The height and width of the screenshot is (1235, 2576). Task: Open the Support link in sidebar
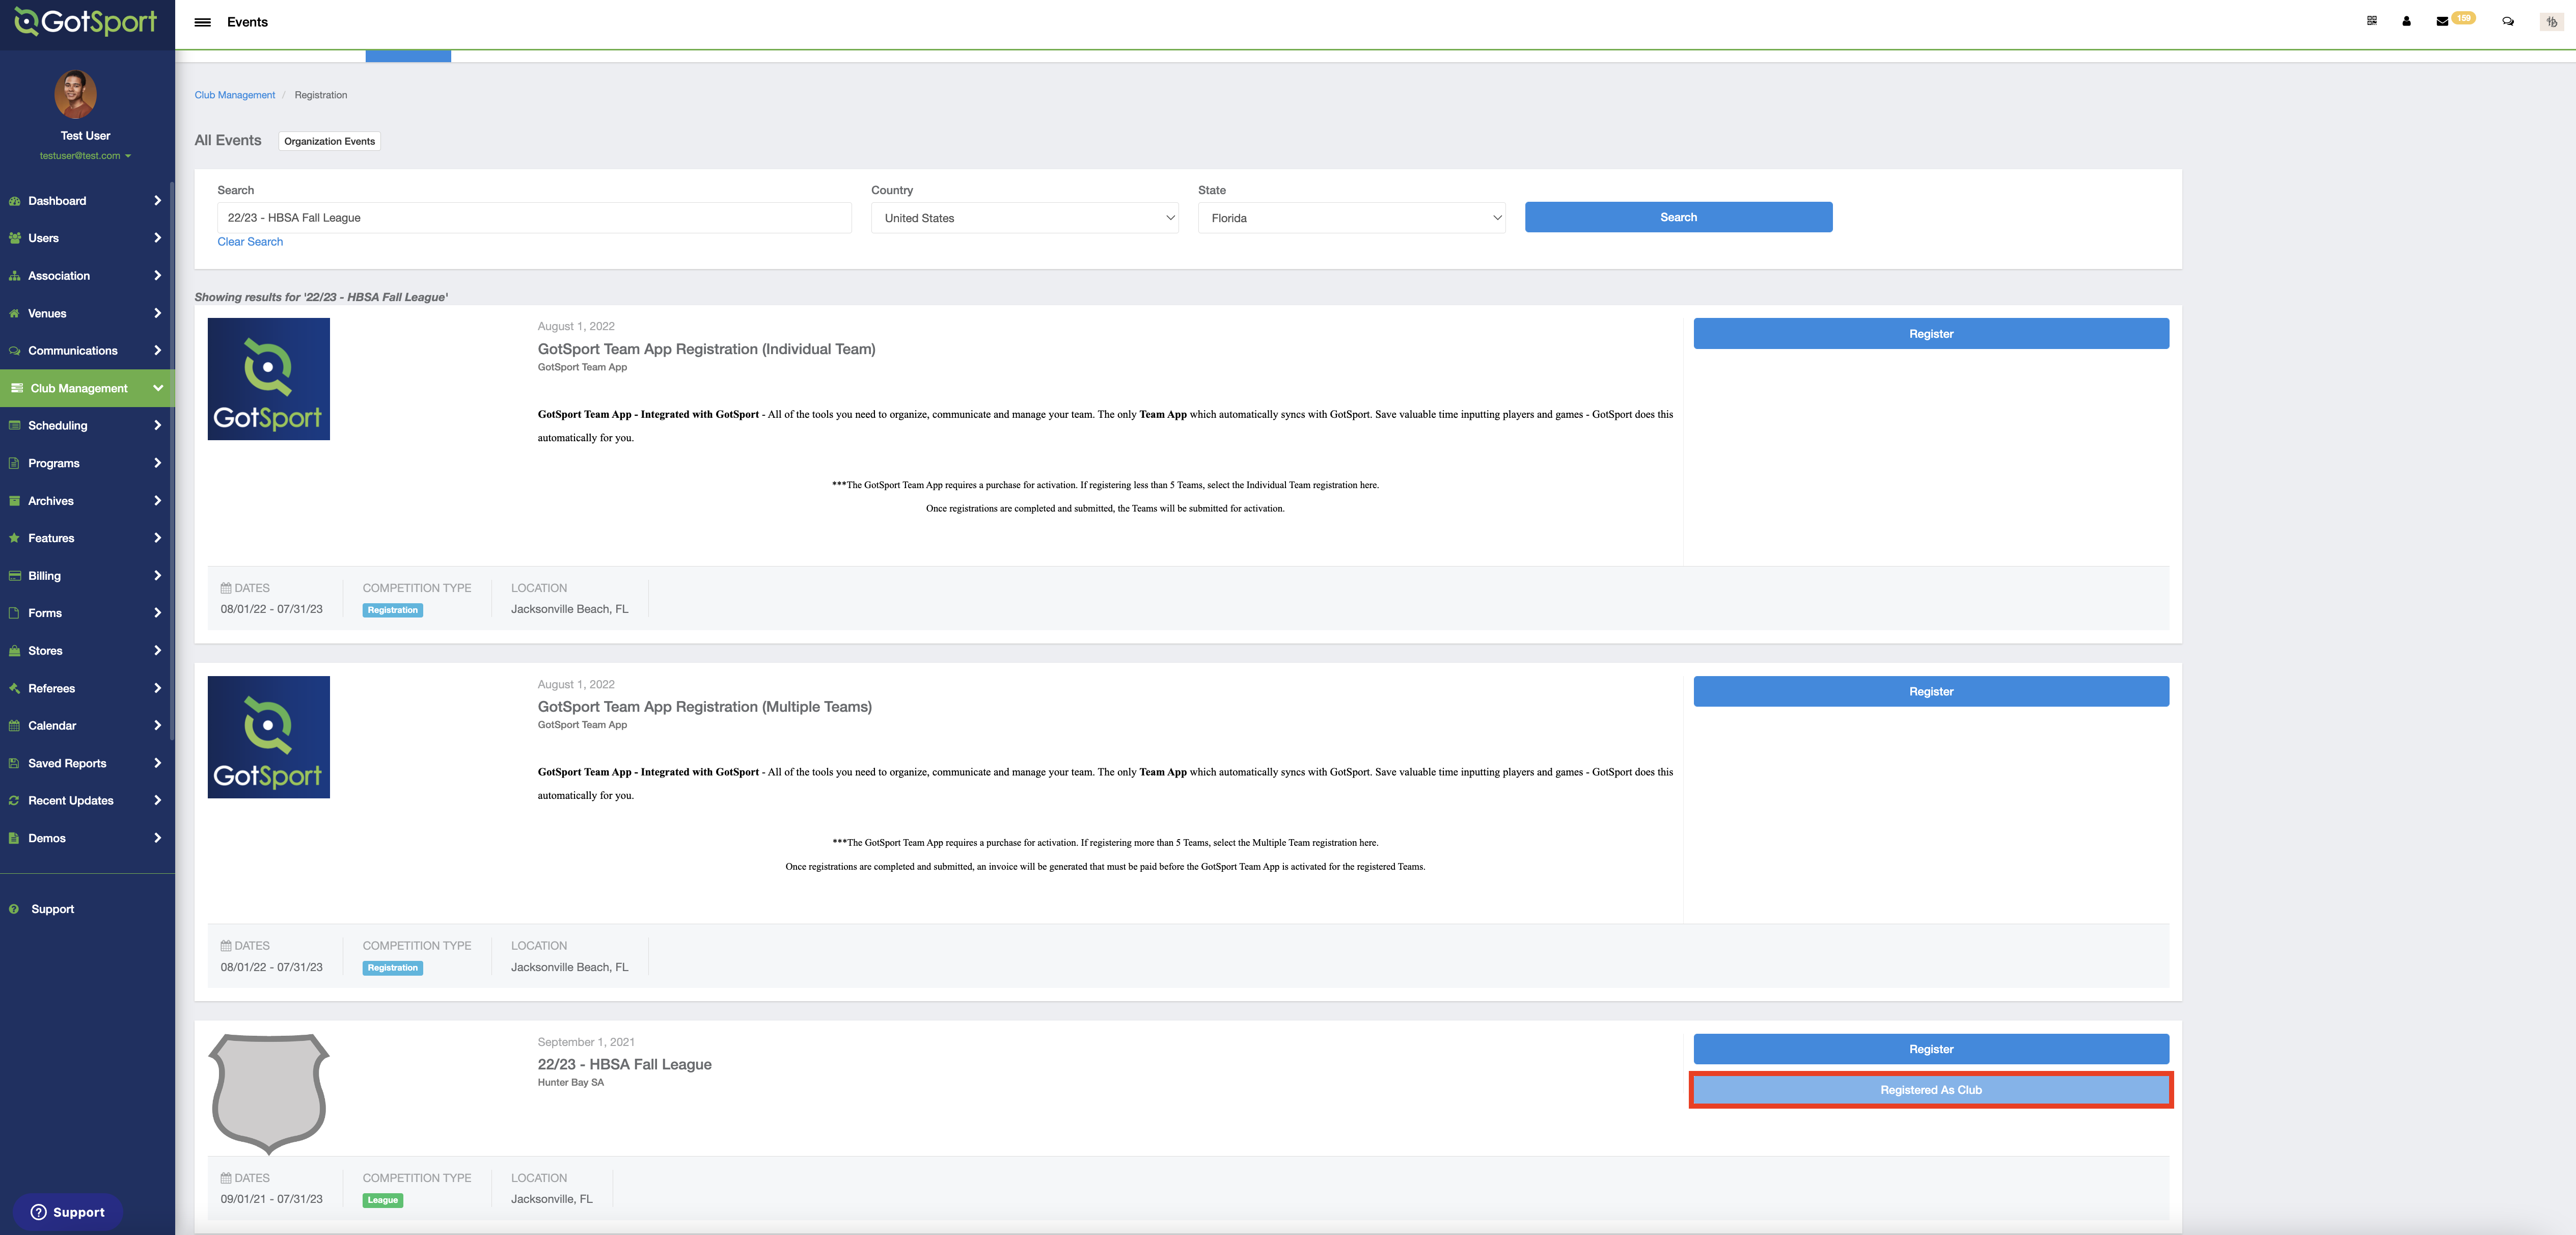pyautogui.click(x=52, y=909)
